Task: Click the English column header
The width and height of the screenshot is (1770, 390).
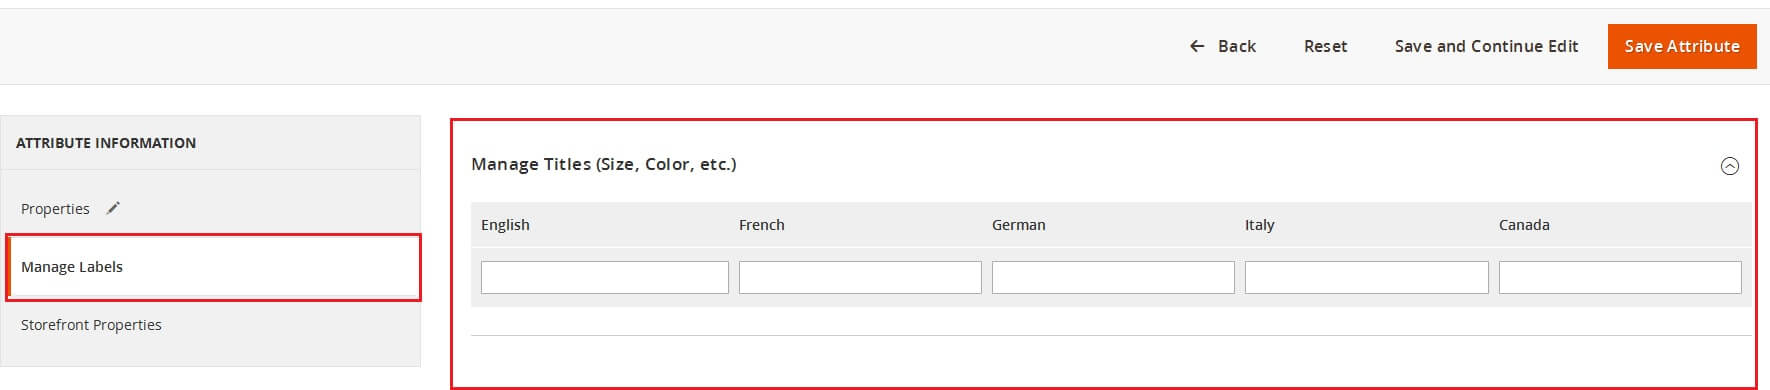Action: tap(505, 225)
